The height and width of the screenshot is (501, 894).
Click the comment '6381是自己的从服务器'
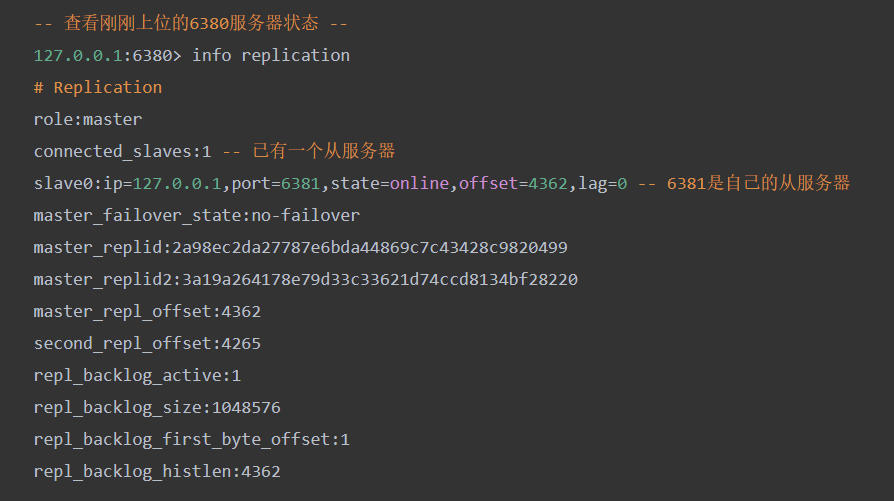point(758,183)
